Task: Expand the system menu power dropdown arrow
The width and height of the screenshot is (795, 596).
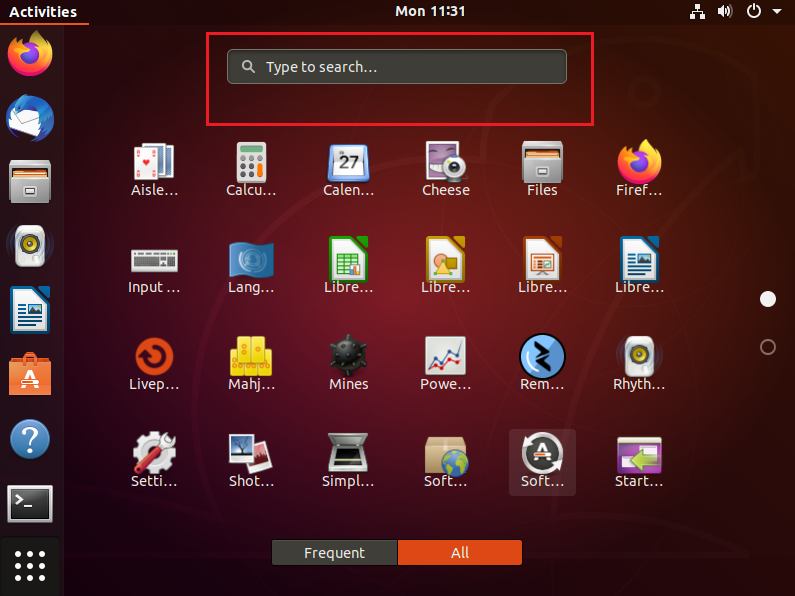Action: point(777,12)
